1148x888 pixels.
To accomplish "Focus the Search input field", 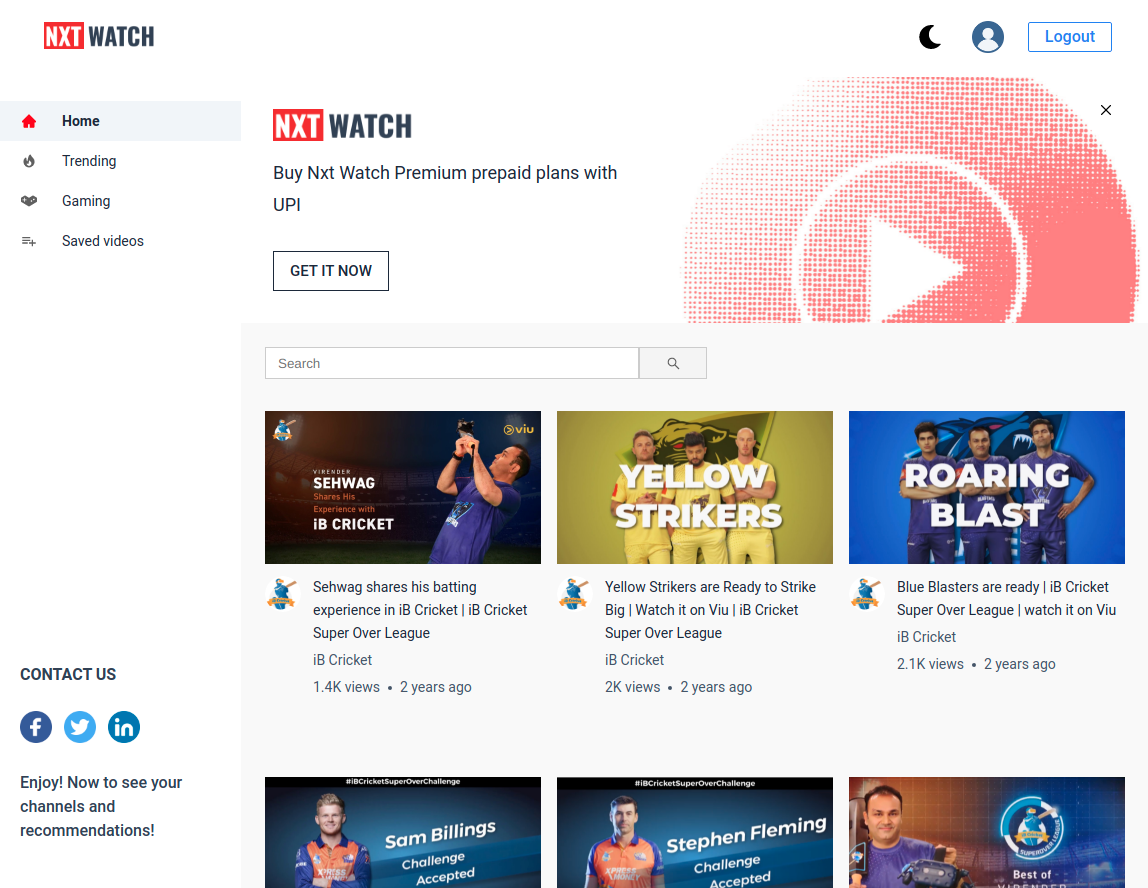I will [x=452, y=363].
